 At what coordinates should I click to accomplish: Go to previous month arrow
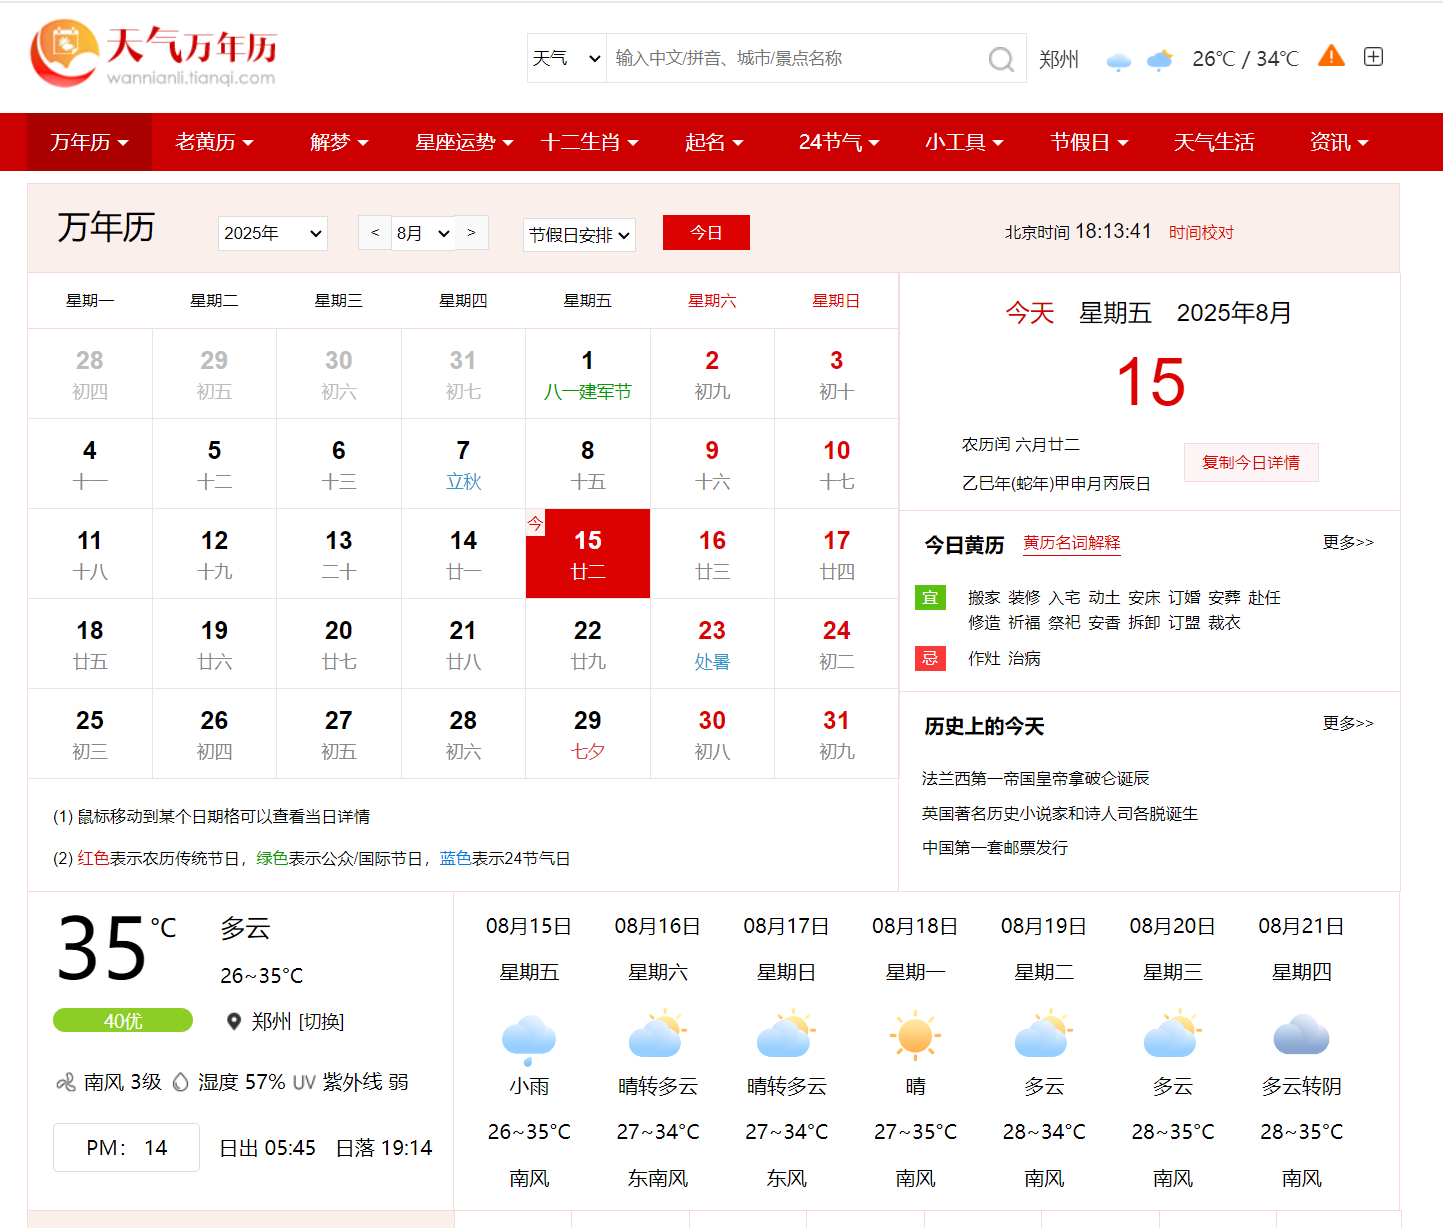pyautogui.click(x=375, y=233)
